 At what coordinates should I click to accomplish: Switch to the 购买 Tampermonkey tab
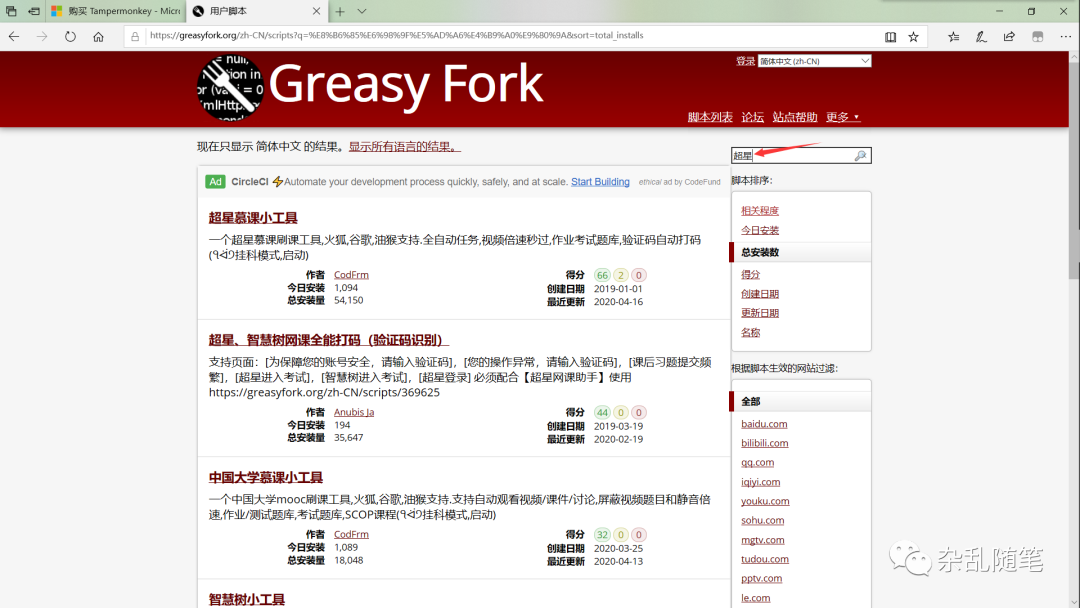point(115,11)
